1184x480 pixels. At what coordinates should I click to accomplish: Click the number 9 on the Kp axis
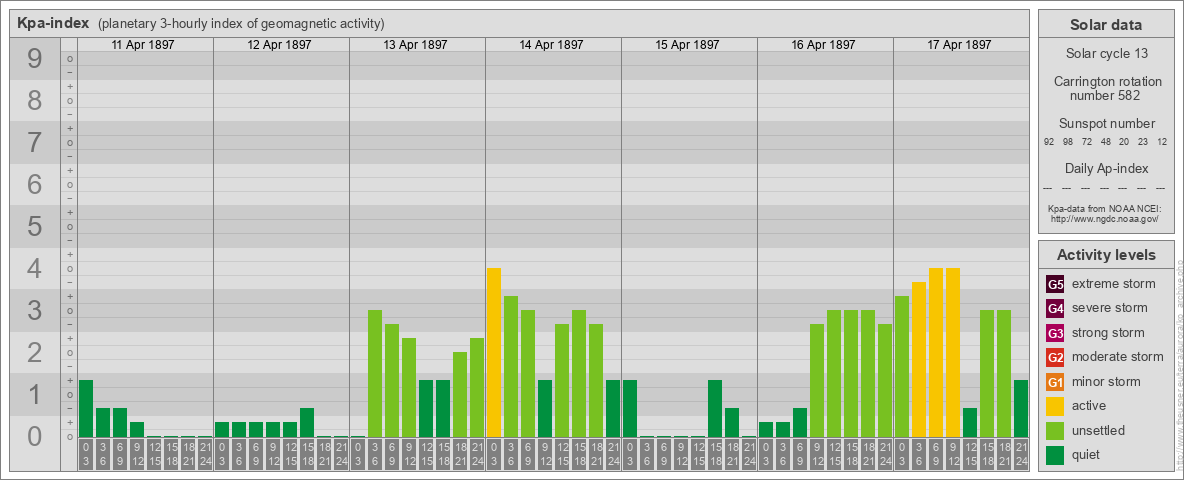(35, 60)
